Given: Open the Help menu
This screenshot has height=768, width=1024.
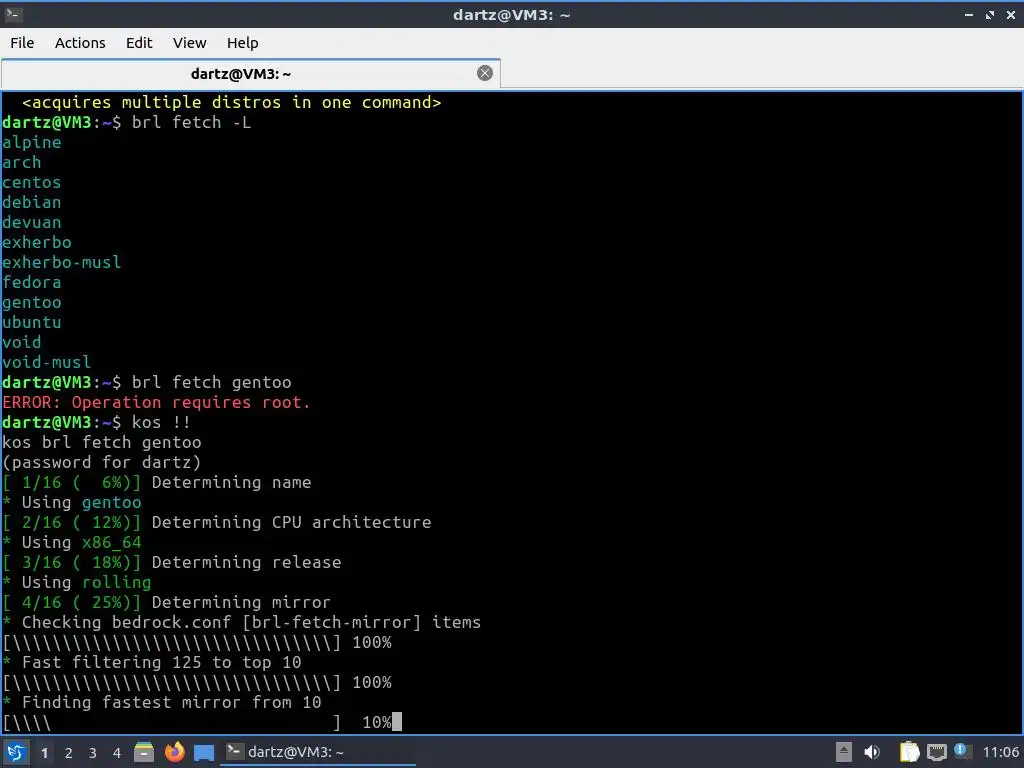Looking at the screenshot, I should [242, 43].
